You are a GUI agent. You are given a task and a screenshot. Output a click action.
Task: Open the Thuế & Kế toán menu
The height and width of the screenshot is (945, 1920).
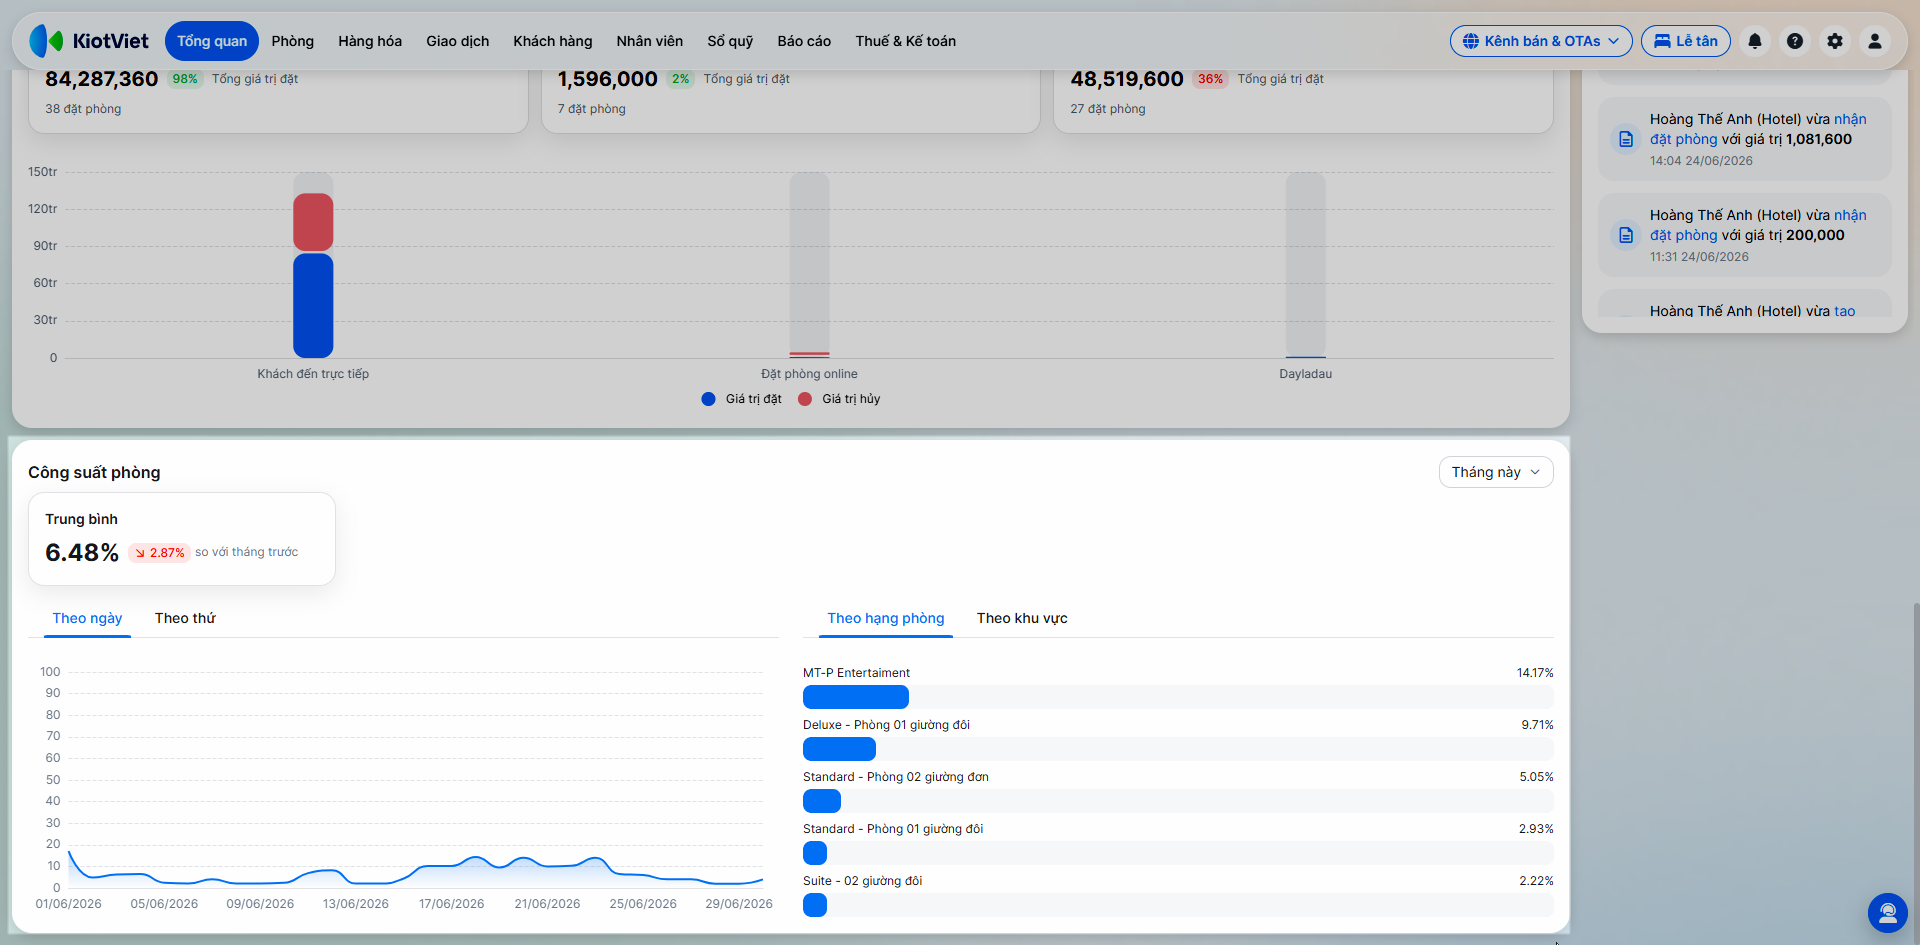(x=906, y=41)
